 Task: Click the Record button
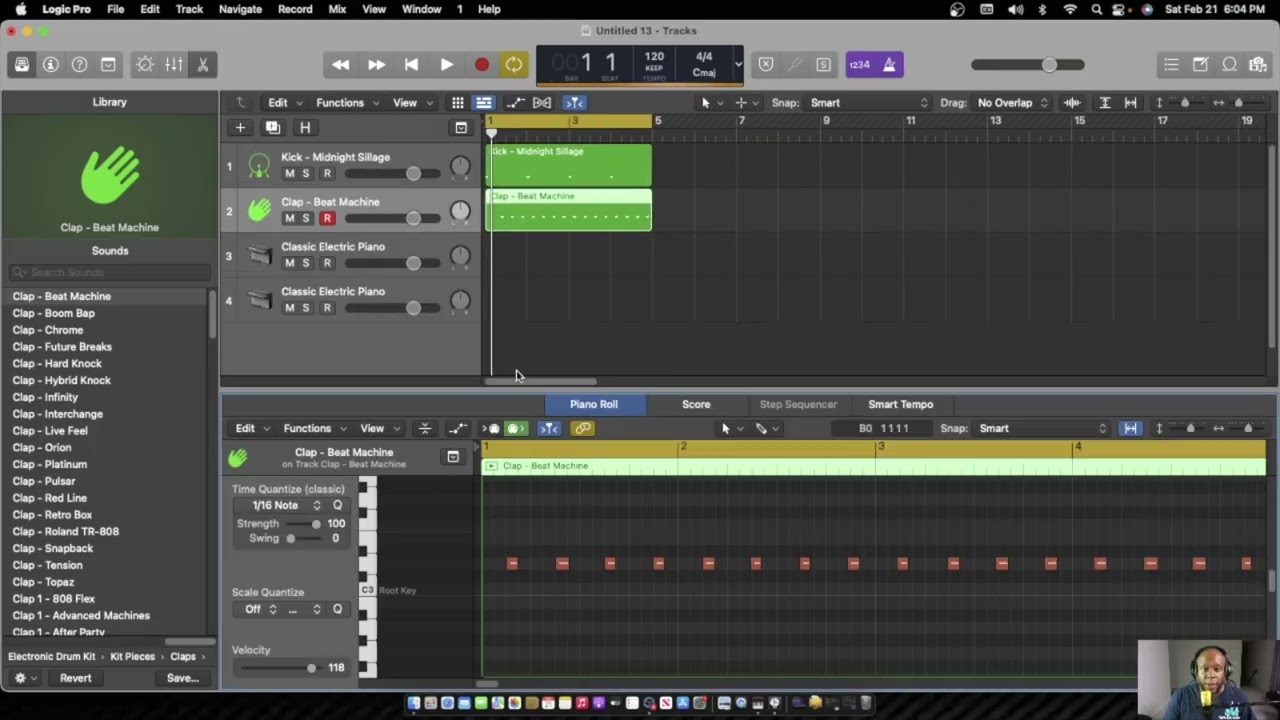(481, 65)
